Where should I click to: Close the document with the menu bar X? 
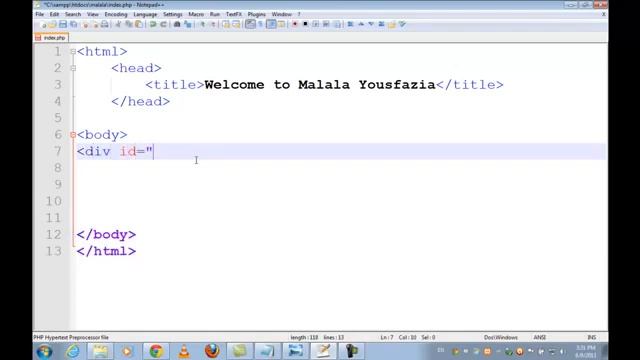[603, 14]
